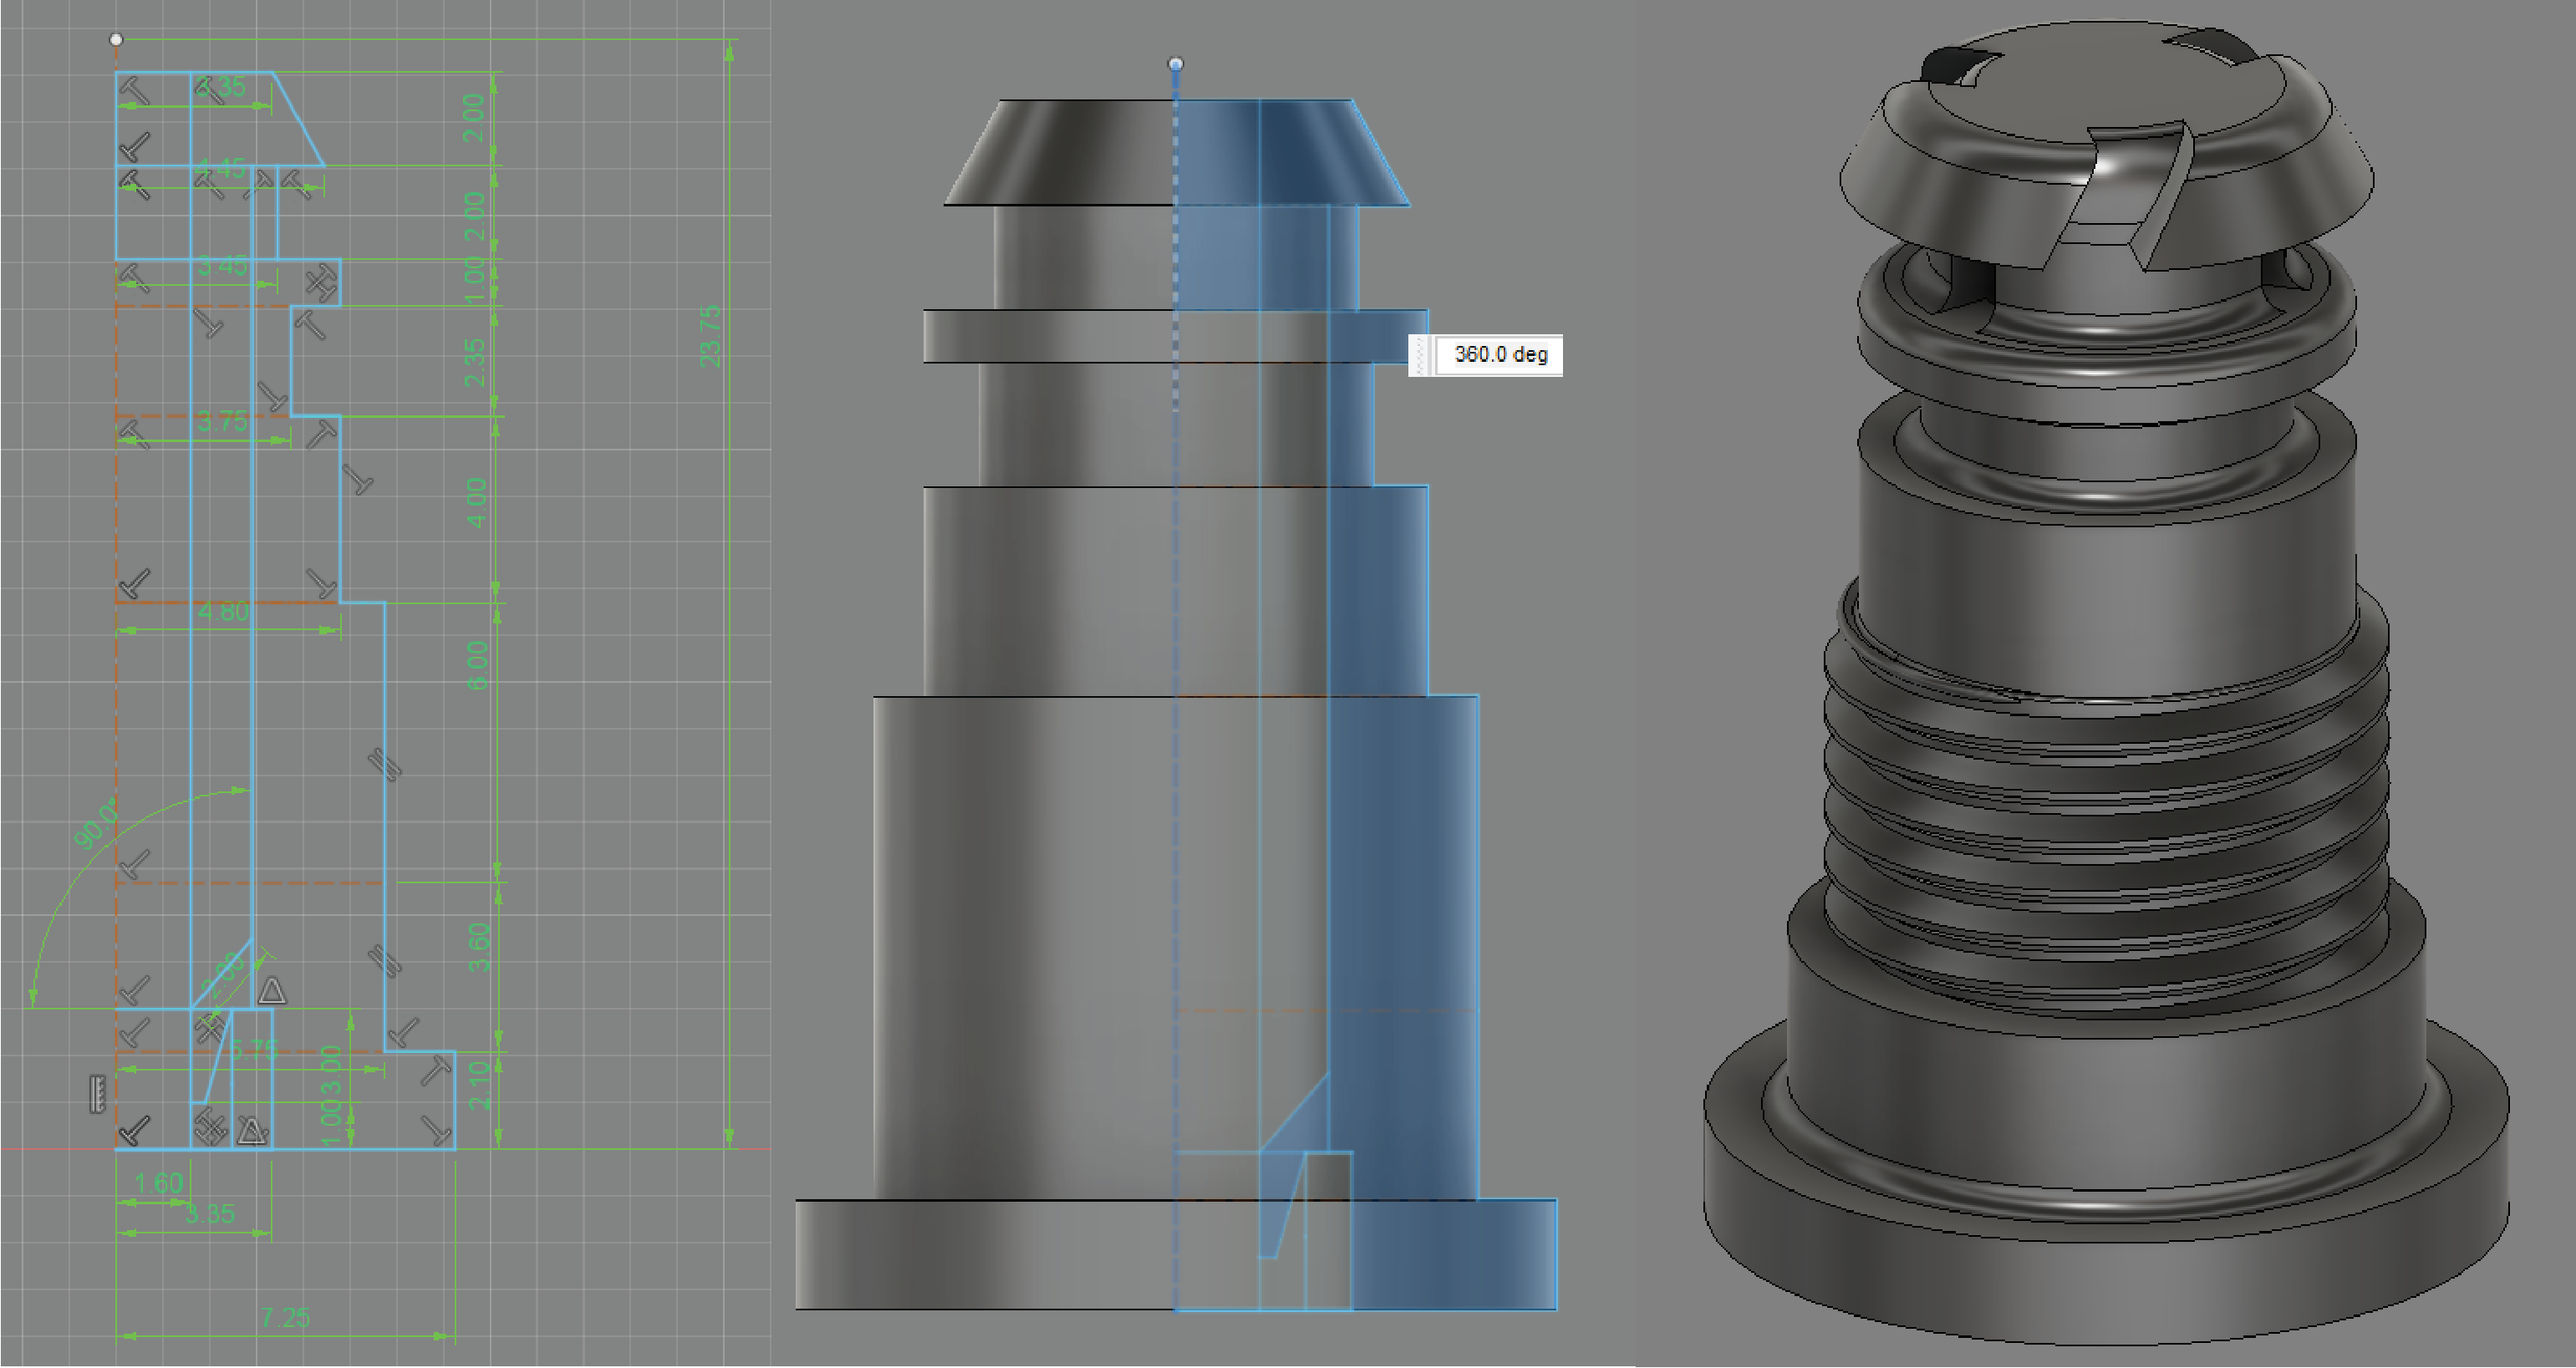This screenshot has height=1368, width=2576.
Task: Click the 4.00 vertical dimension
Action: click(477, 503)
